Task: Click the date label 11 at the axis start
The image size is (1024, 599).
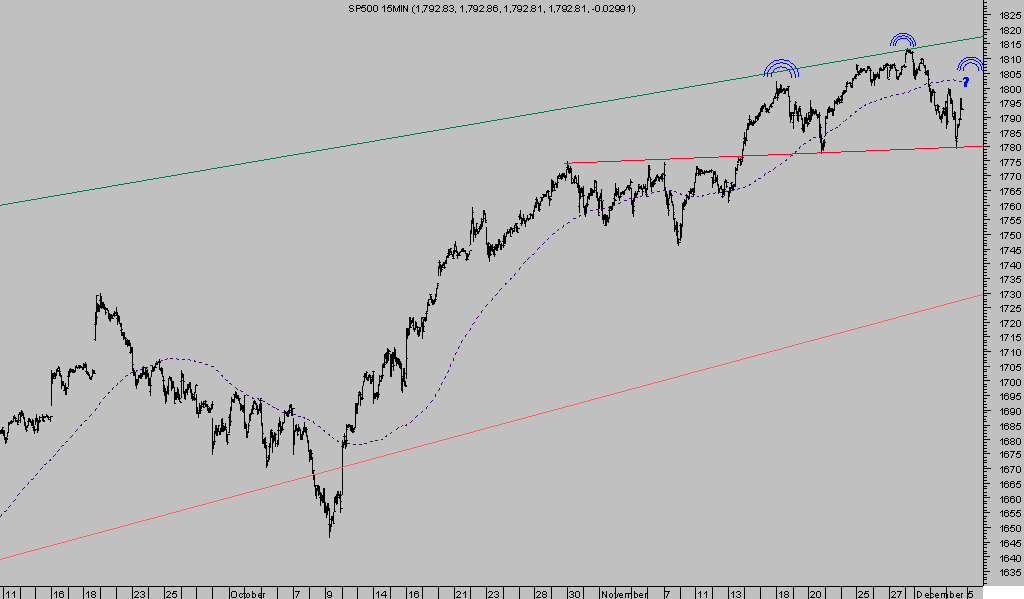Action: pyautogui.click(x=9, y=593)
